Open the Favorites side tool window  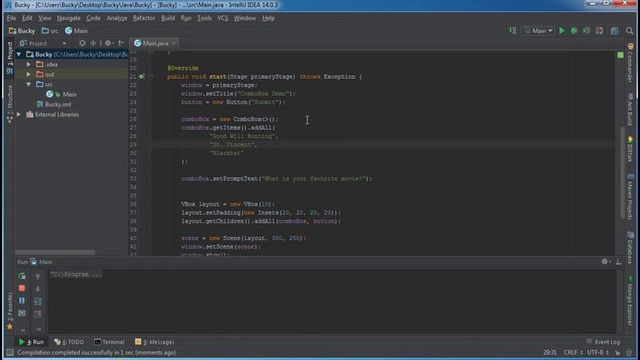tap(10, 310)
